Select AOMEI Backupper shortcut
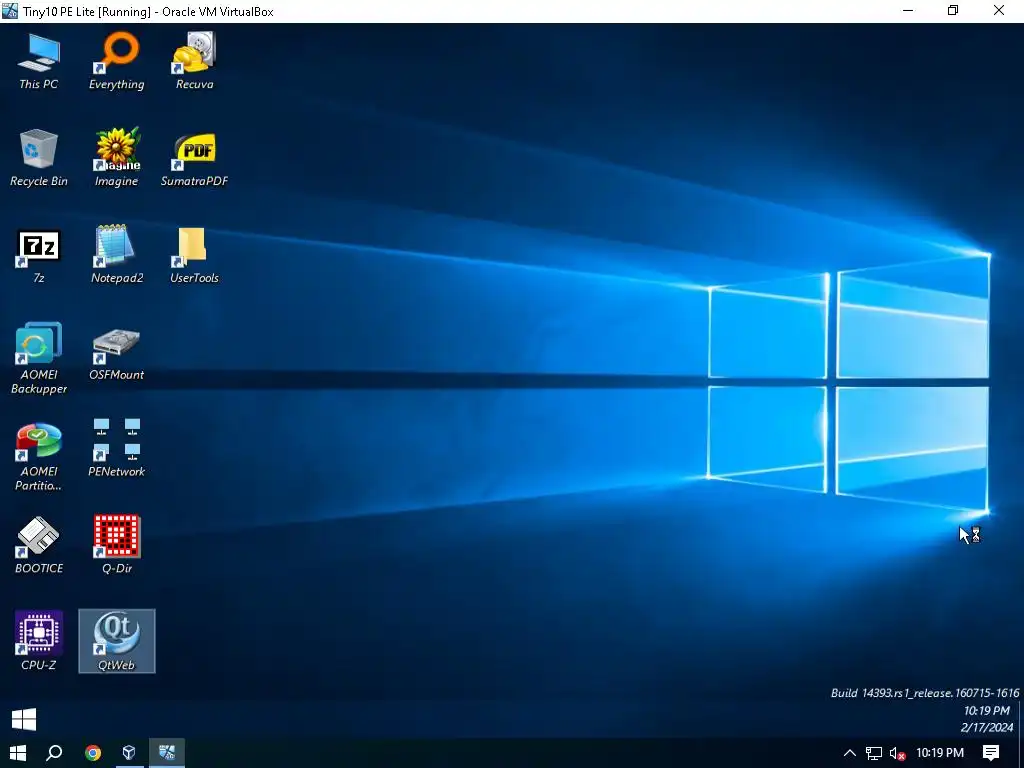 click(39, 358)
